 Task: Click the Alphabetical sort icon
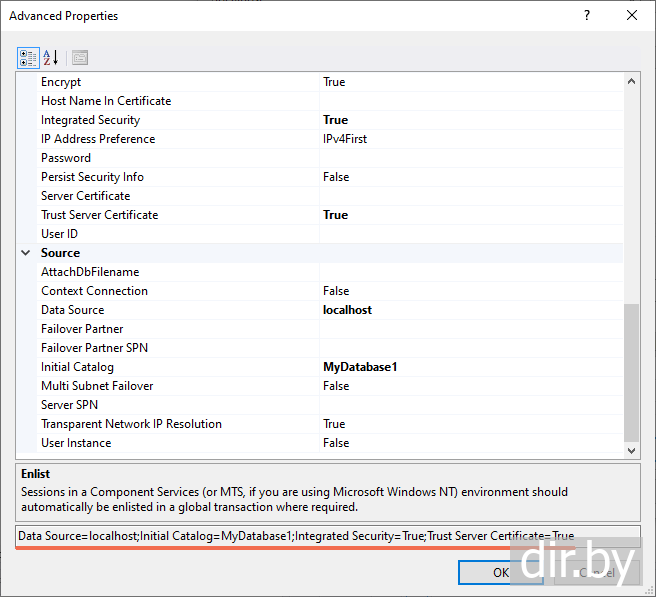click(52, 58)
